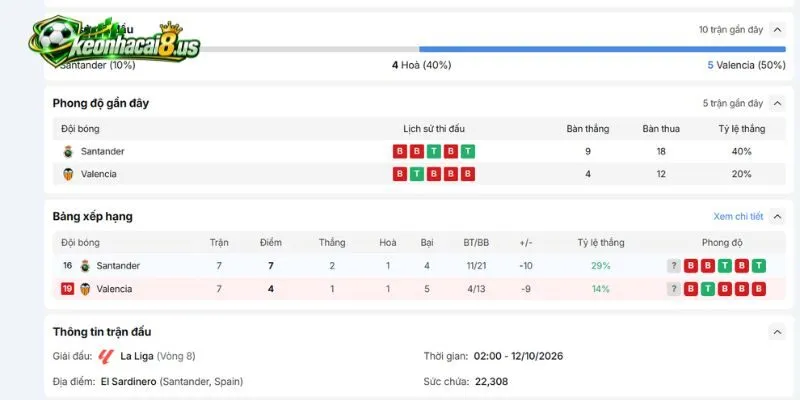Click the blue Valencia win percentage bar
This screenshot has width=800, height=400.
(x=603, y=49)
